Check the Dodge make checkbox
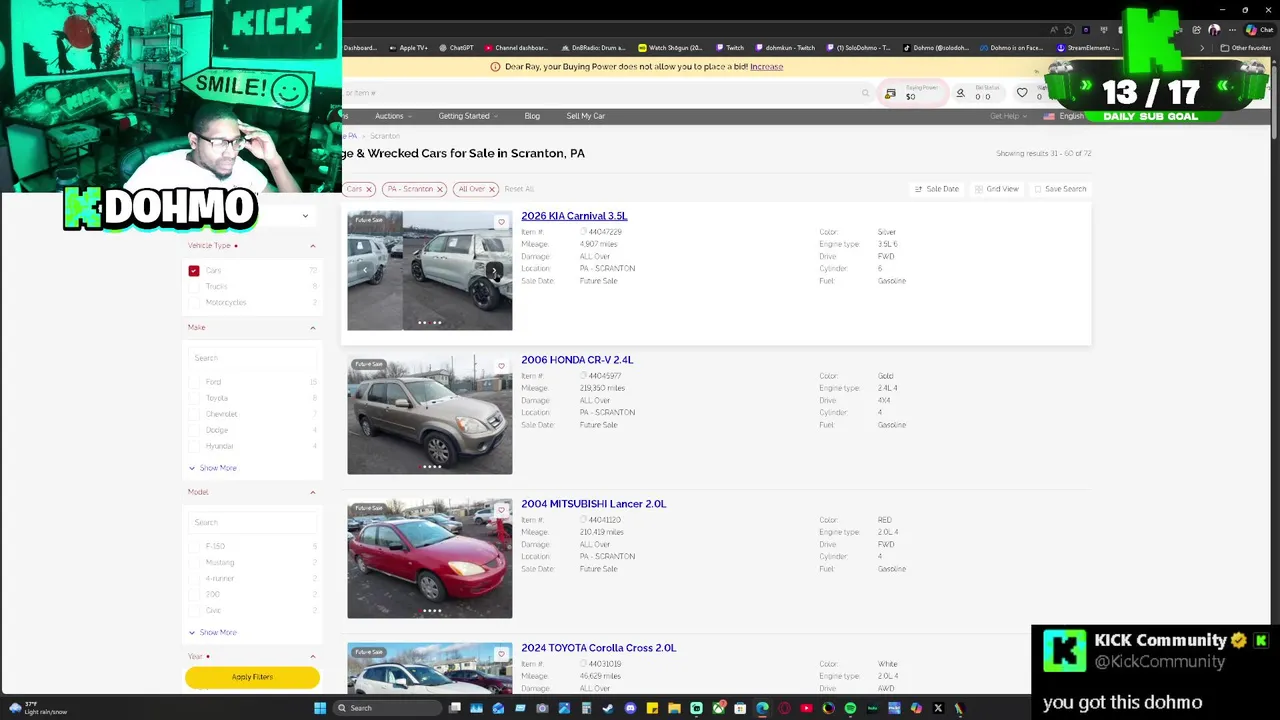 [194, 430]
